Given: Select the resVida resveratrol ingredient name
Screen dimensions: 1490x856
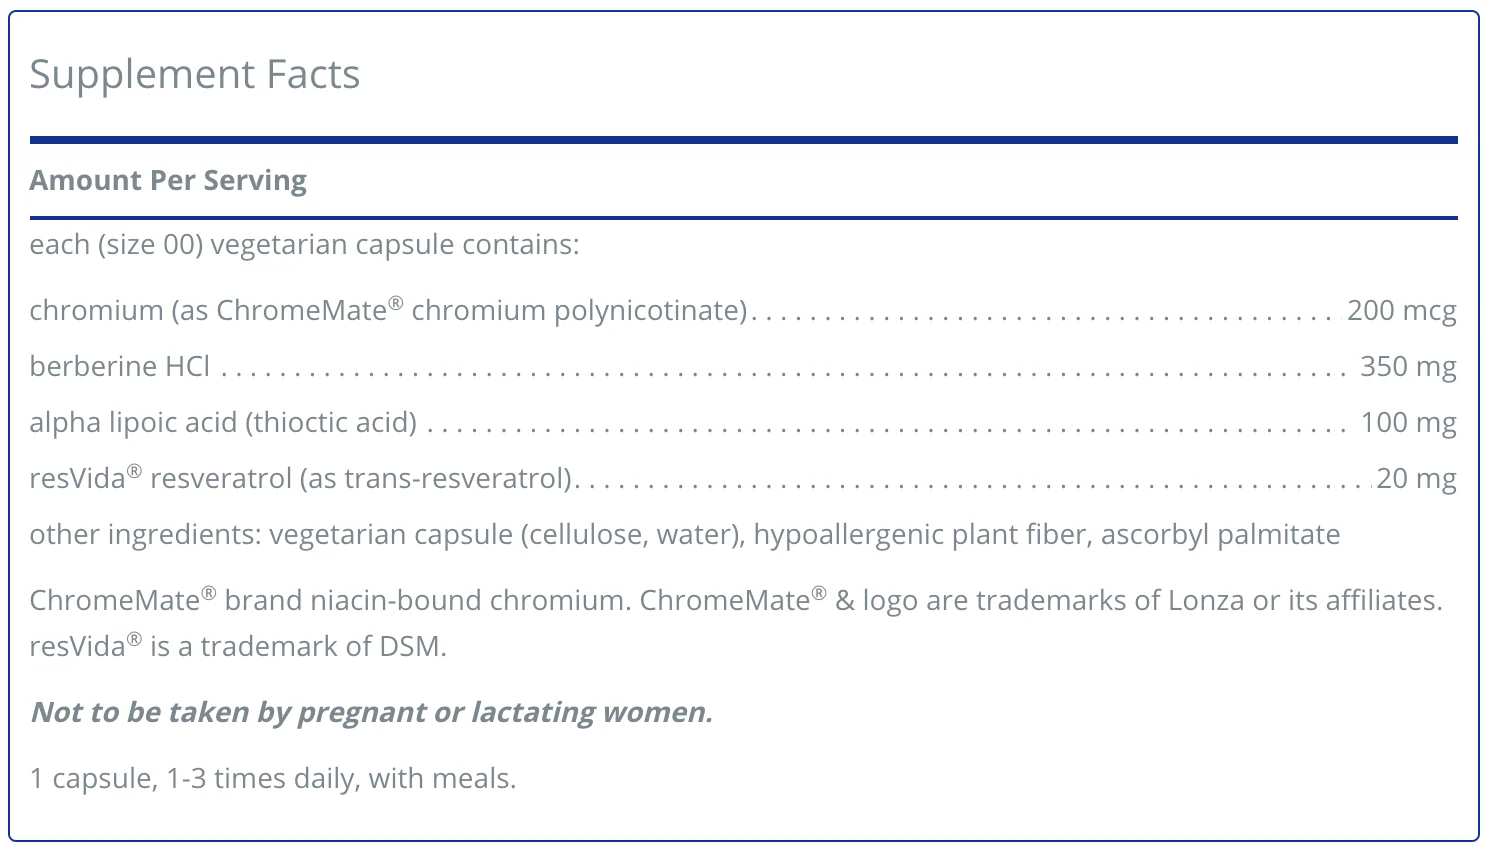Looking at the screenshot, I should 301,479.
